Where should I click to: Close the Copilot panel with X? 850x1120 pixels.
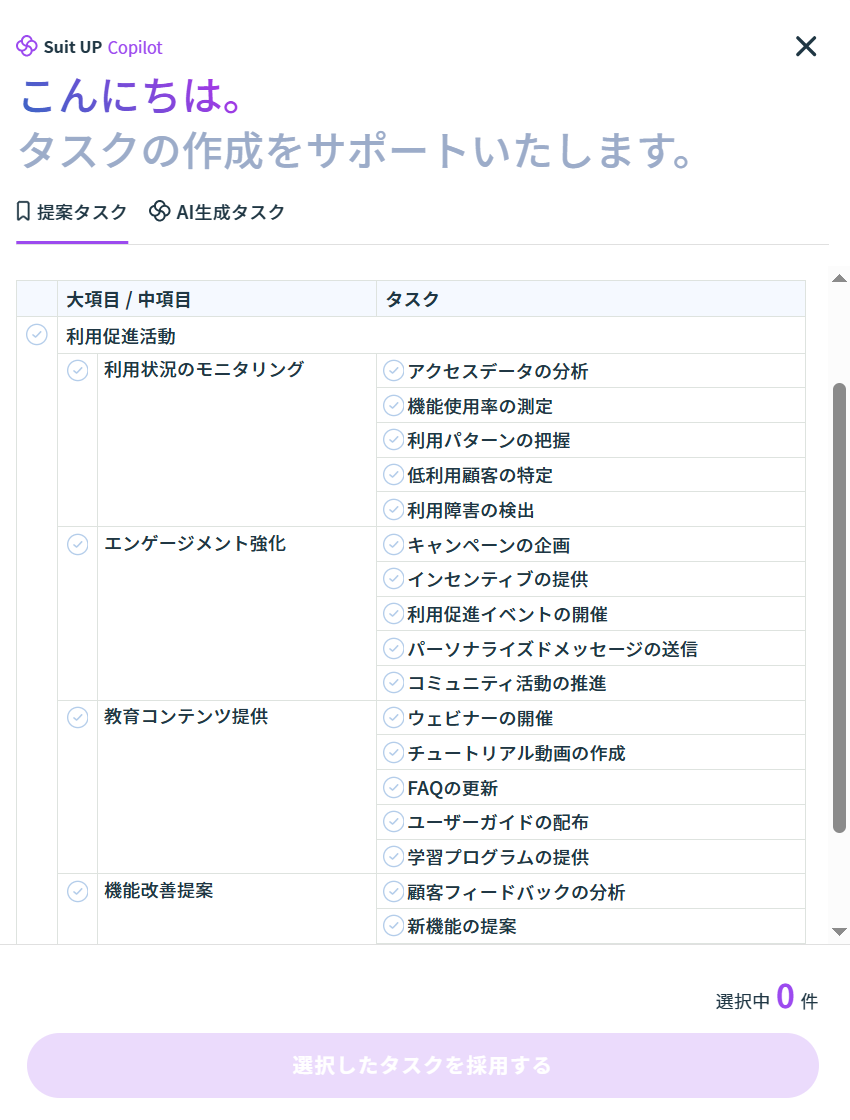(x=805, y=46)
